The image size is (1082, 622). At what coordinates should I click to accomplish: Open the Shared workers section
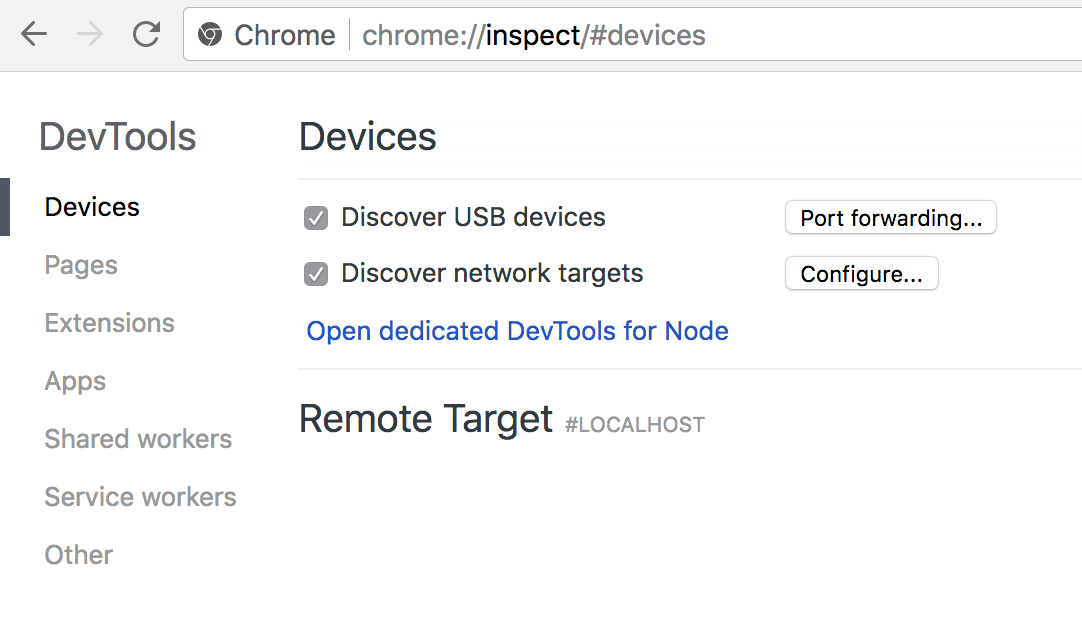point(138,439)
